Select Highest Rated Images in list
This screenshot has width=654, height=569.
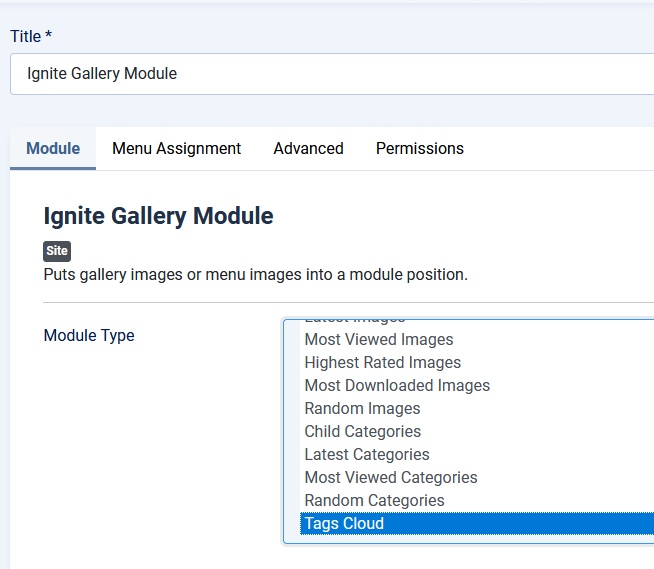point(383,363)
